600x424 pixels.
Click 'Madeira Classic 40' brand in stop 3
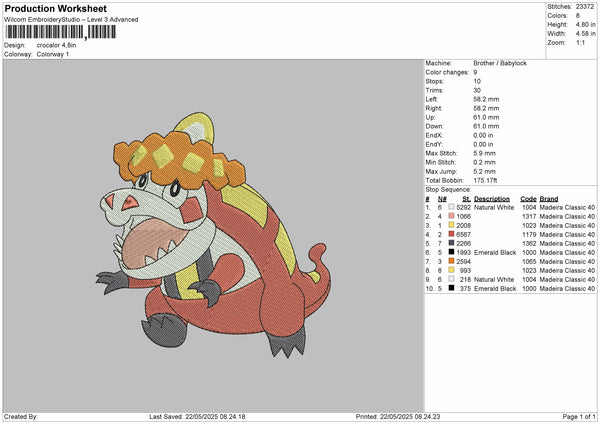[x=567, y=225]
